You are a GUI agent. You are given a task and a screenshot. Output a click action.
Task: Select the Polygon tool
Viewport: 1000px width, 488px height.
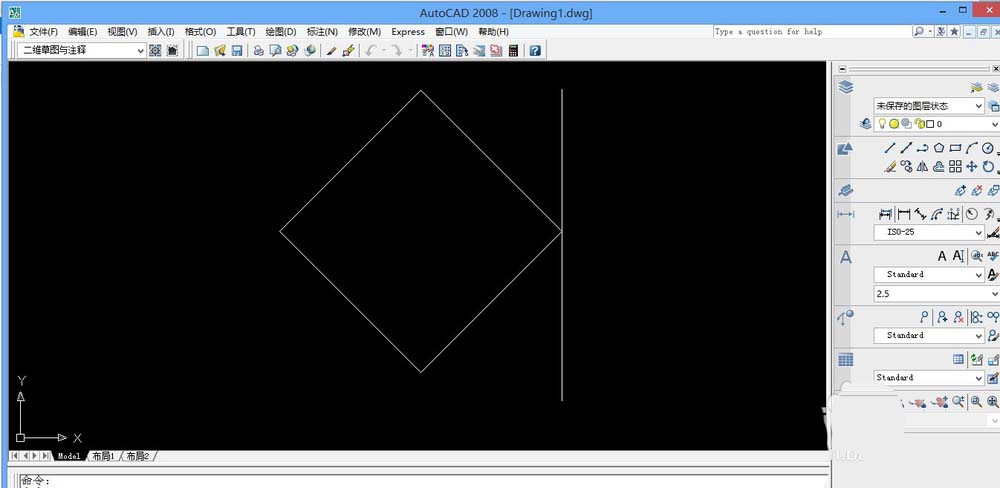[939, 149]
